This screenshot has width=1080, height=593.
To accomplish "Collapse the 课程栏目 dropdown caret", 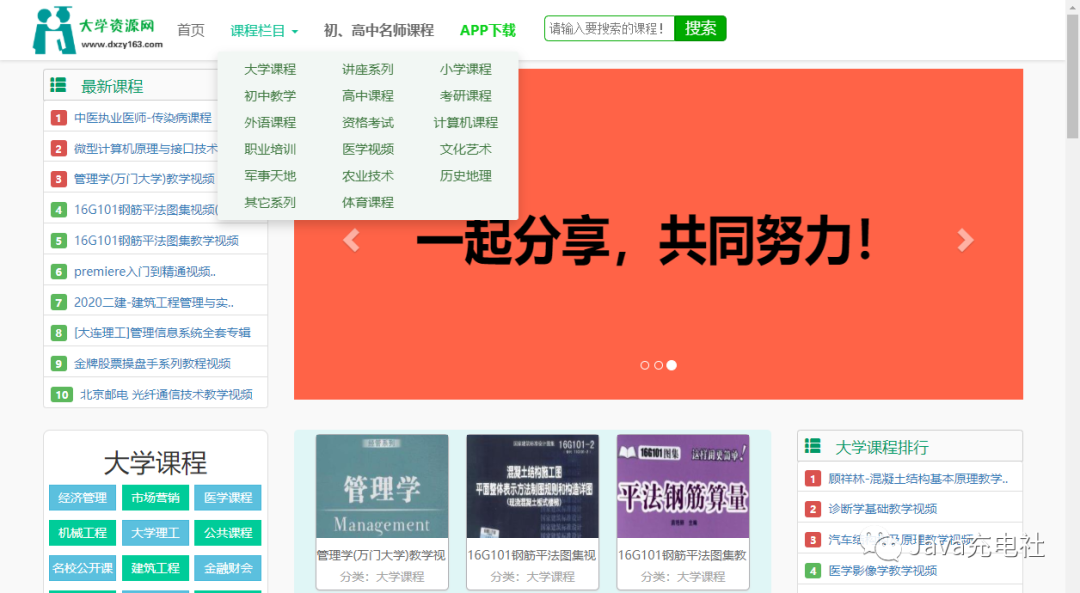I will coord(293,30).
